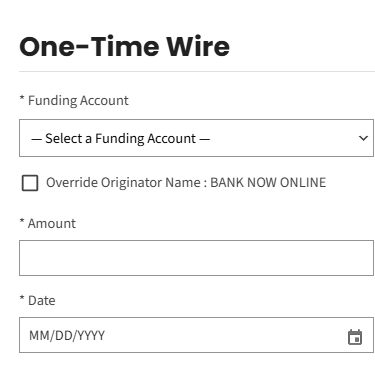Click the Date field label

coord(42,300)
